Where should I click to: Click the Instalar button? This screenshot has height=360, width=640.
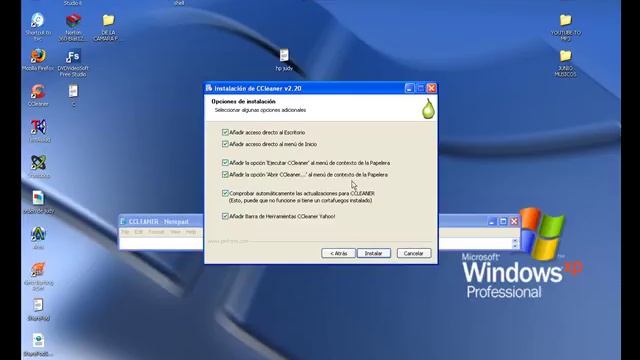[x=373, y=253]
